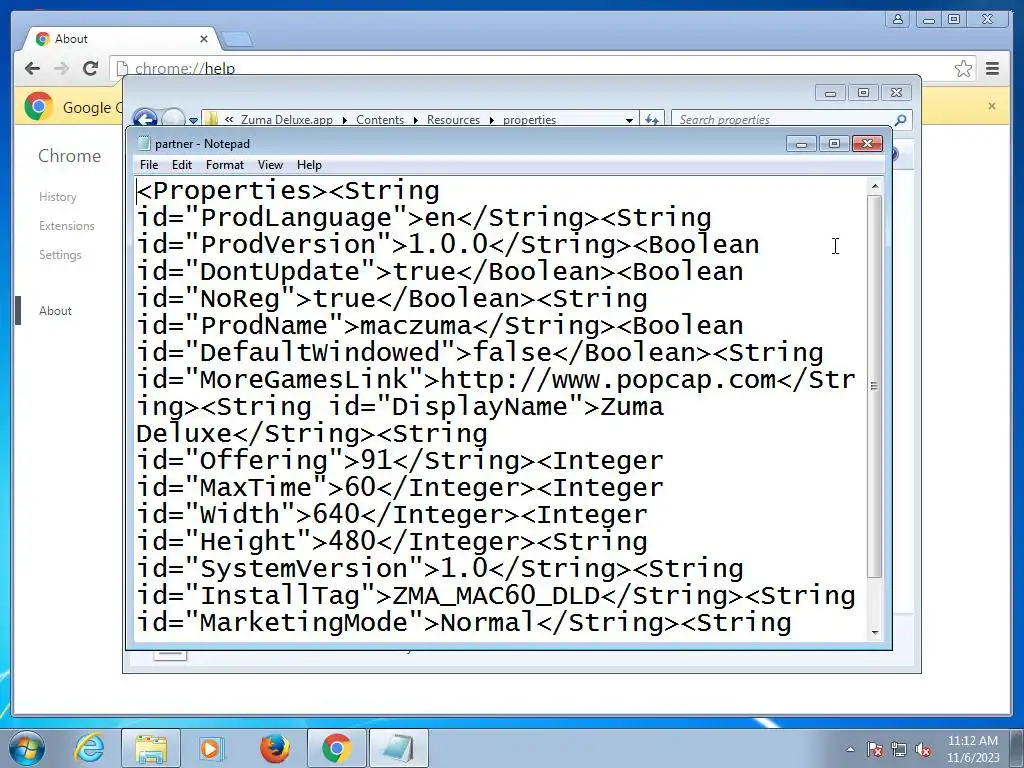This screenshot has height=768, width=1024.
Task: Go forward in Chrome
Action: click(x=61, y=68)
